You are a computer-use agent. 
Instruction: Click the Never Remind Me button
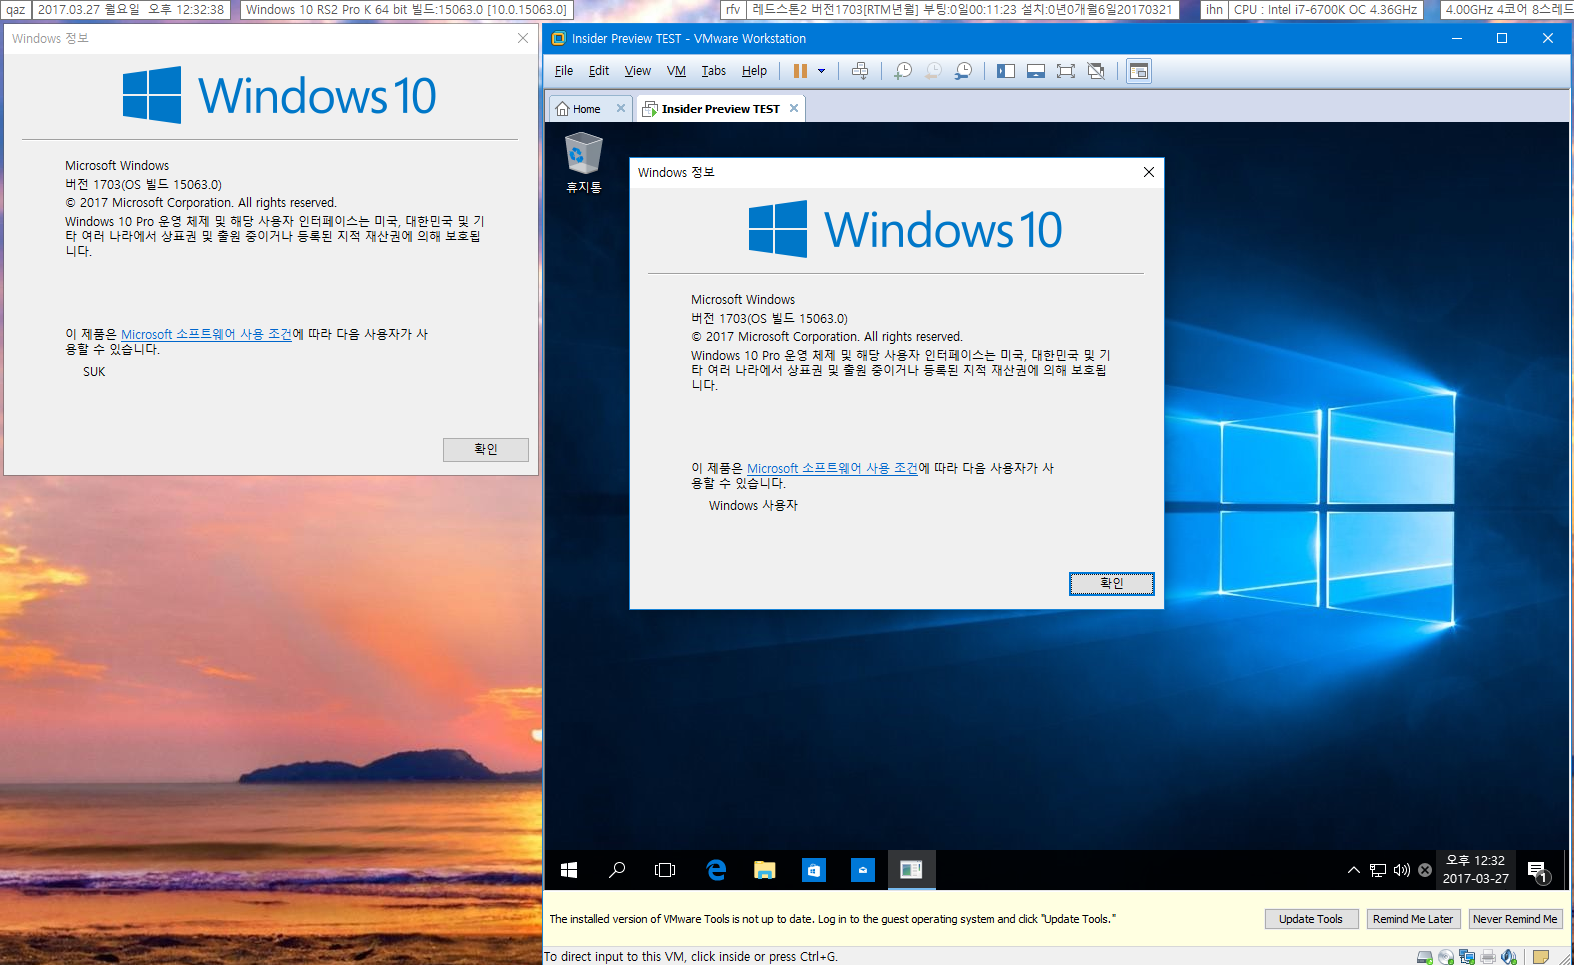[1515, 919]
